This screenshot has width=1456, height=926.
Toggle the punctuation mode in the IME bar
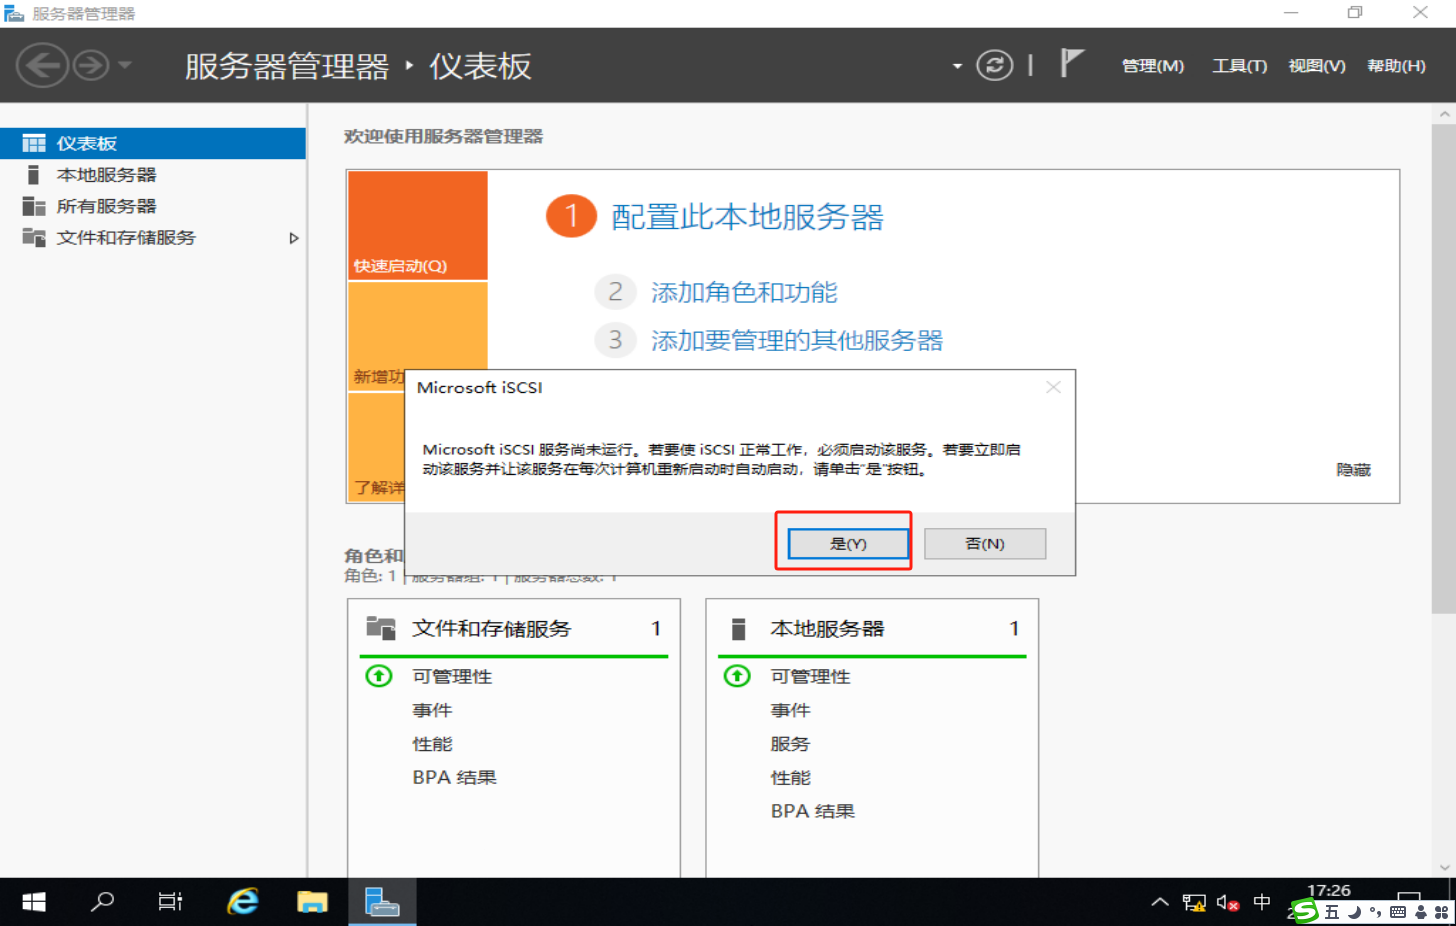click(1375, 912)
